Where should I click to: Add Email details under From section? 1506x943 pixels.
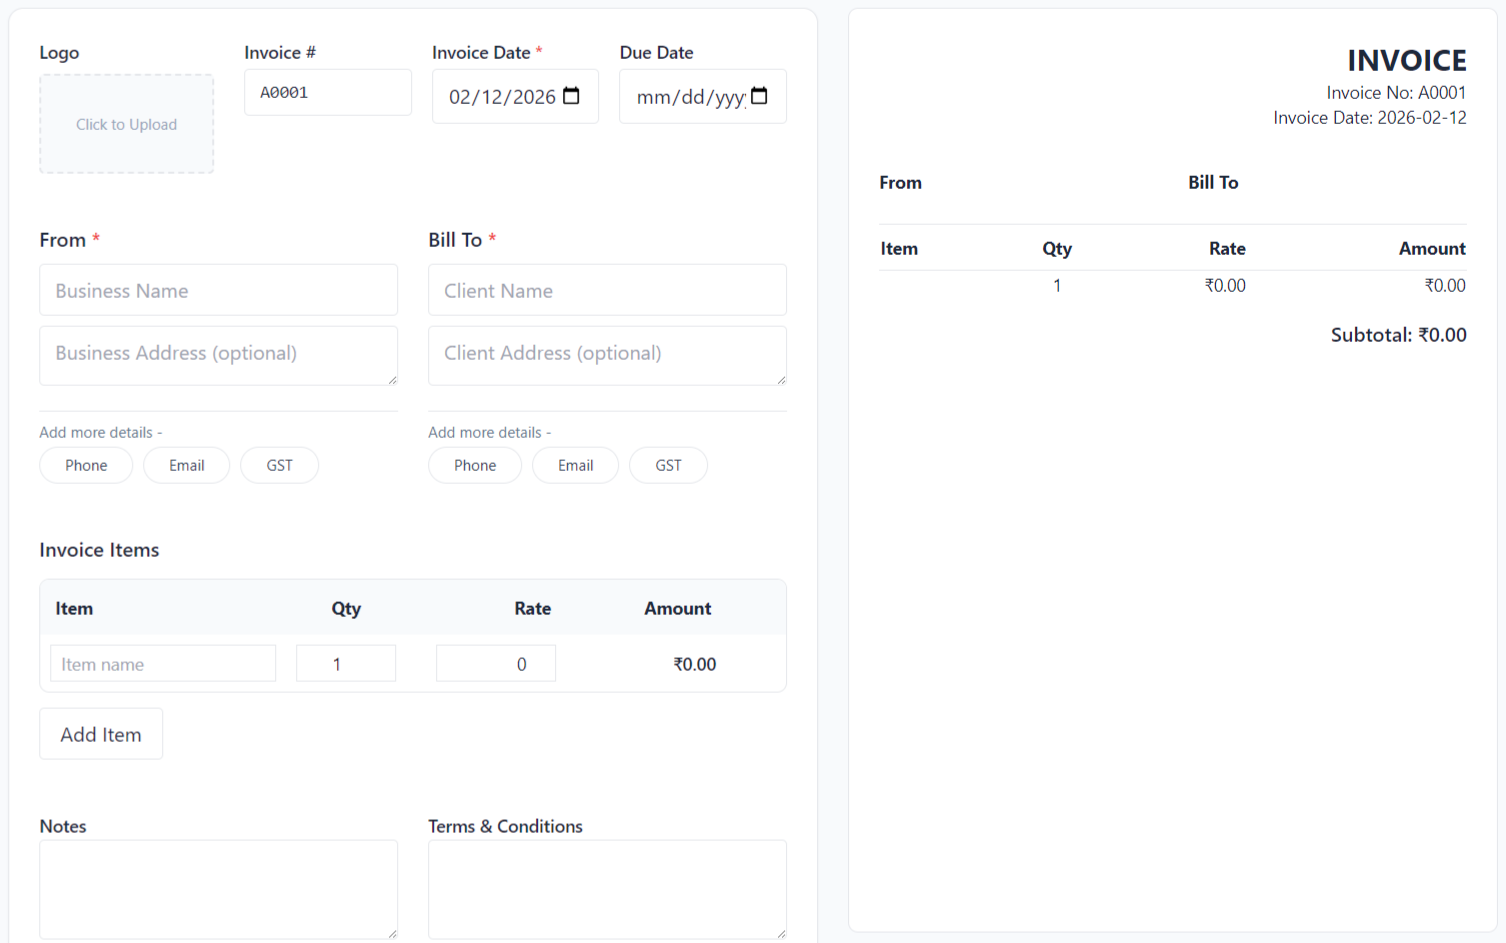[186, 465]
